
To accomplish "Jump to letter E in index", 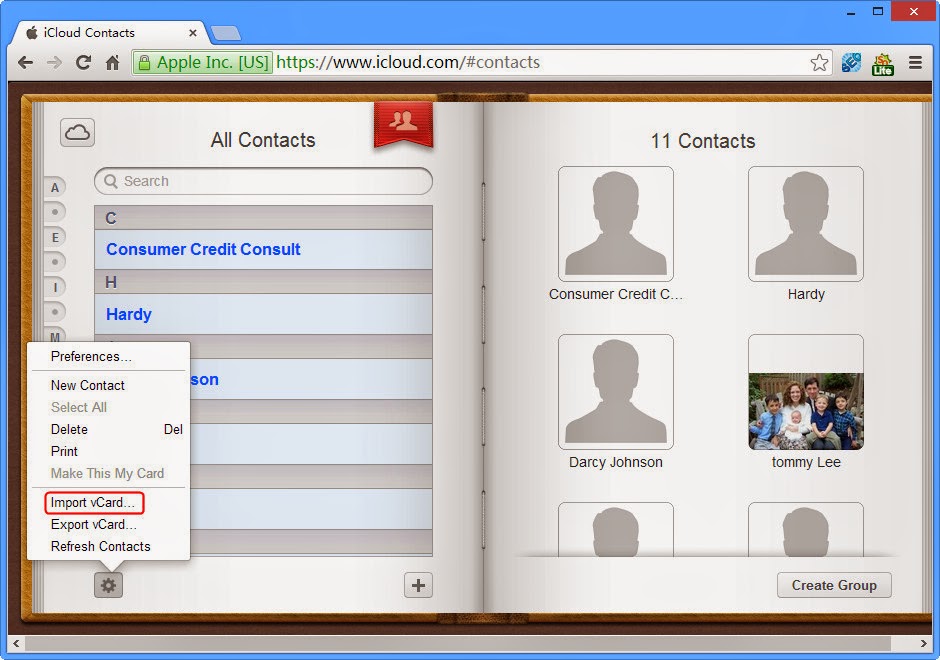I will point(55,237).
